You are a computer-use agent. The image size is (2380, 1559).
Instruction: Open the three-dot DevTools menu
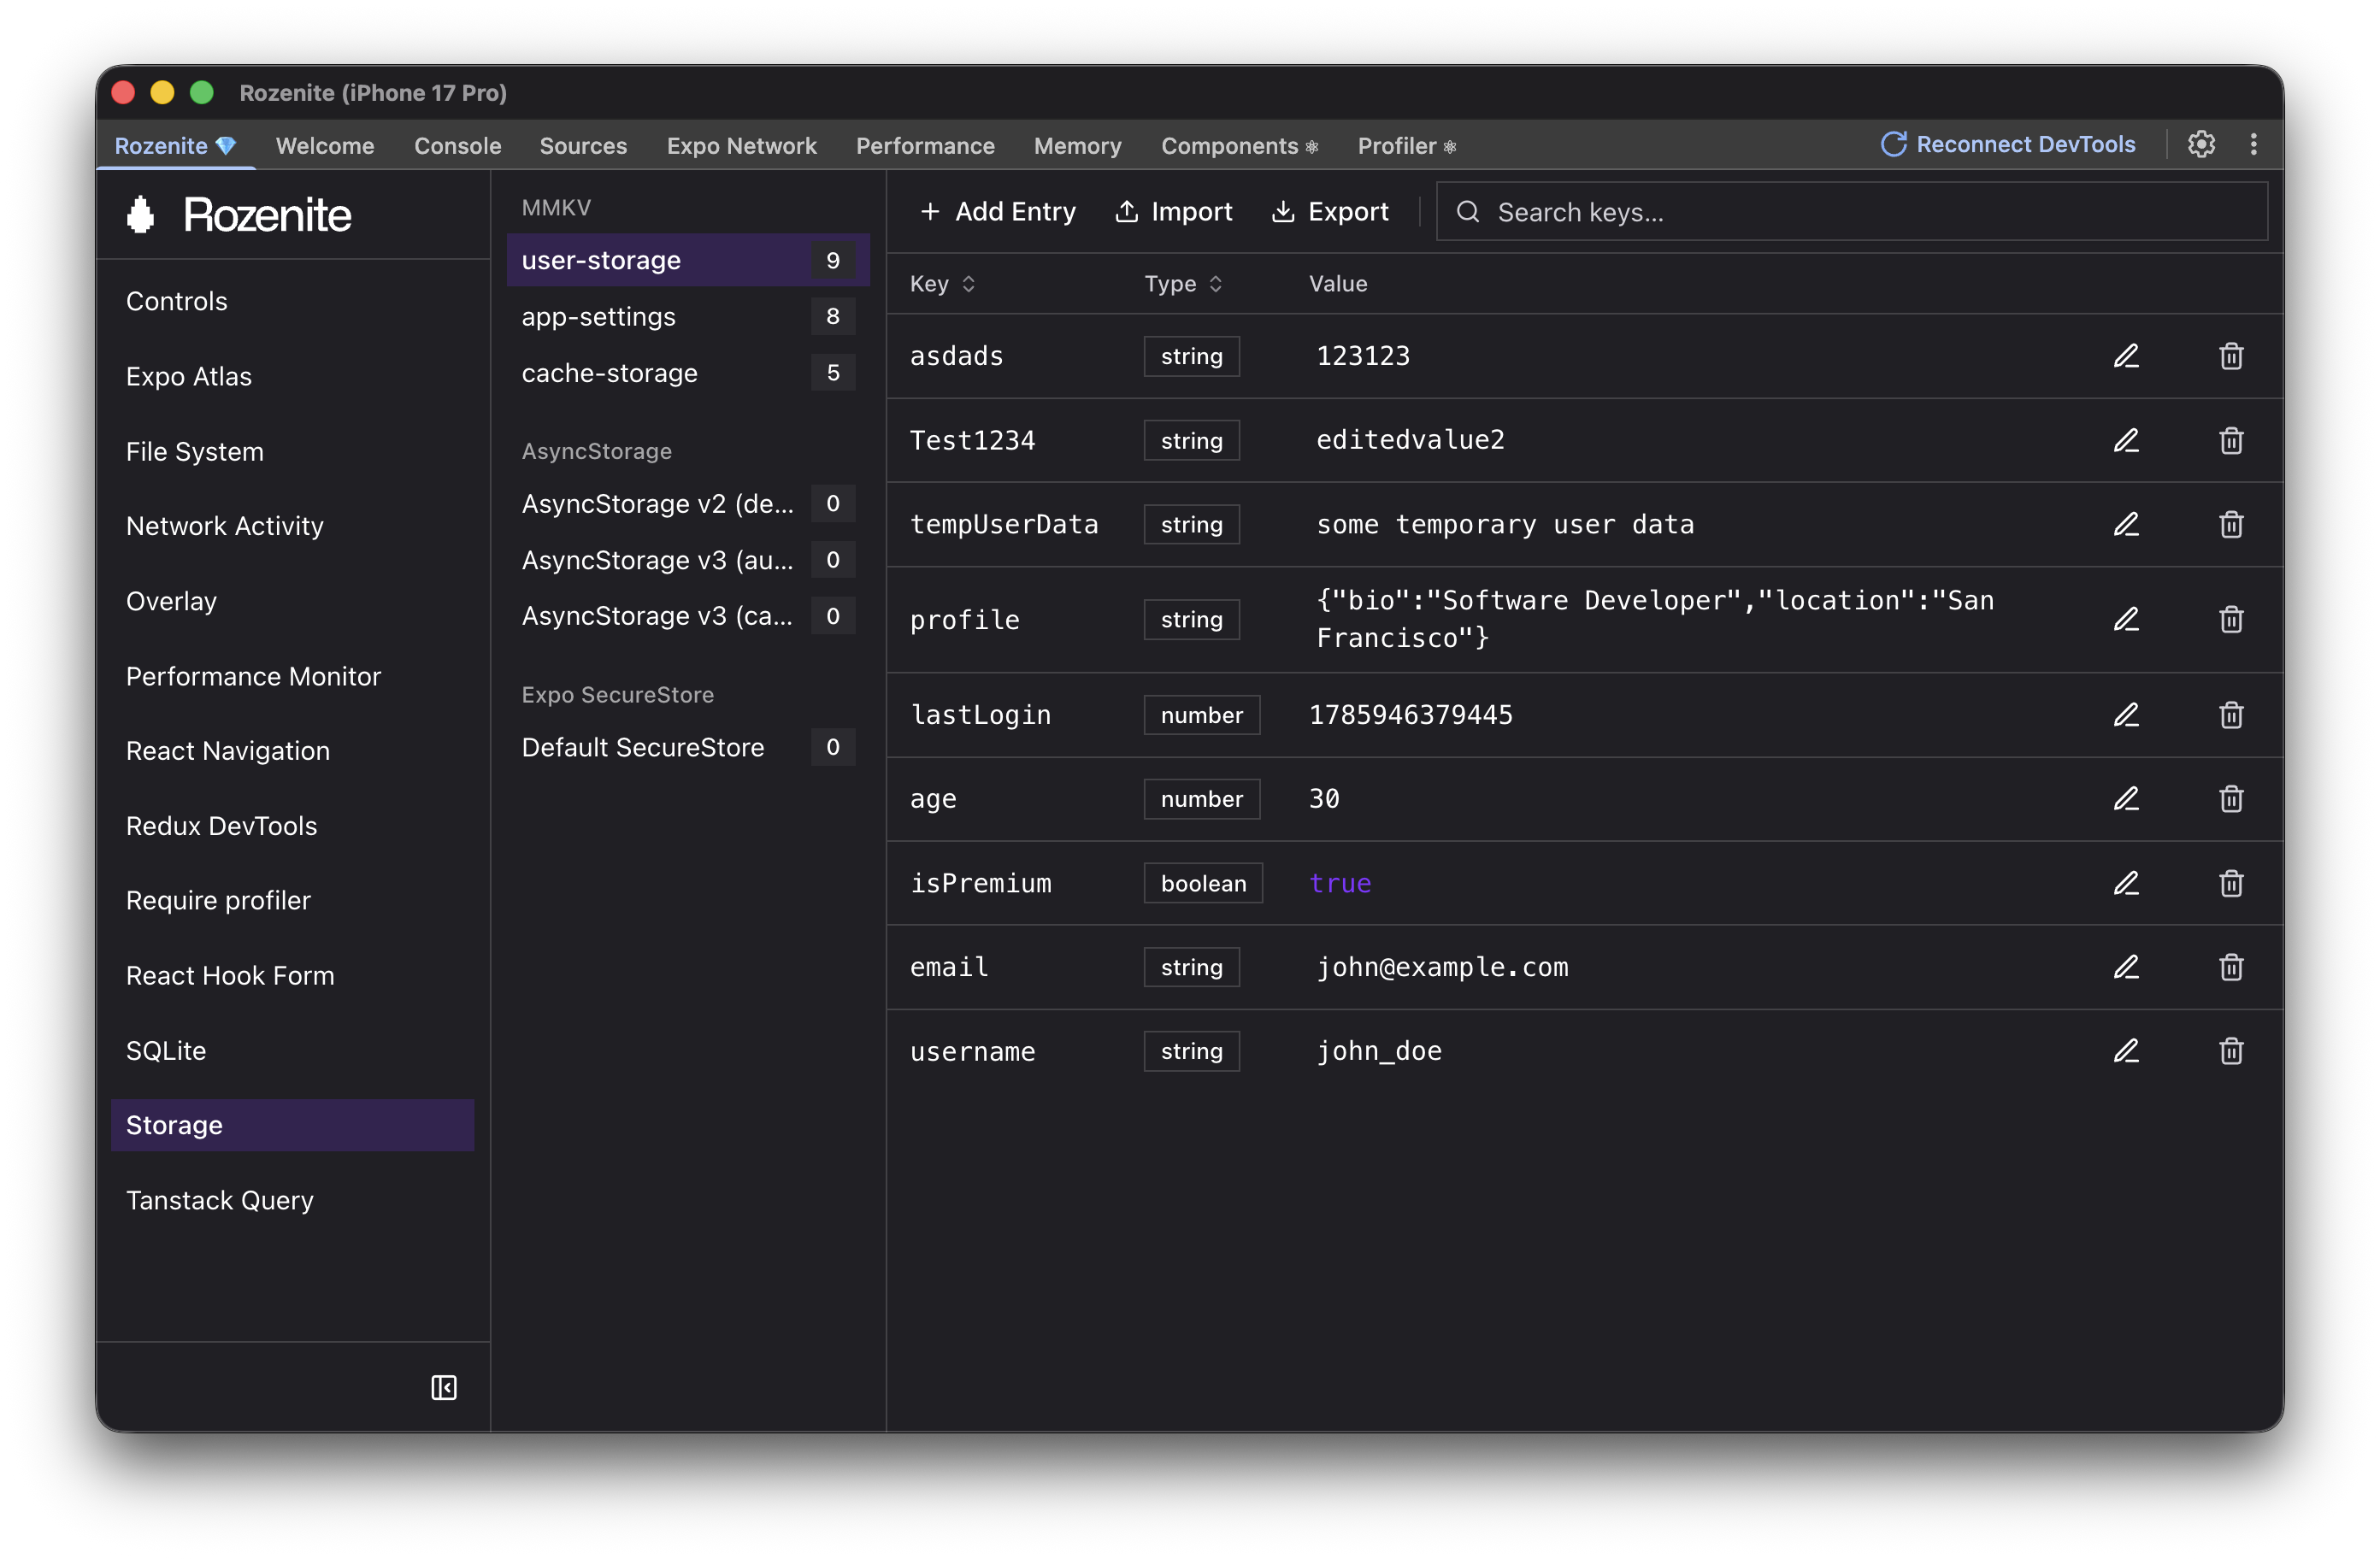click(x=2253, y=144)
